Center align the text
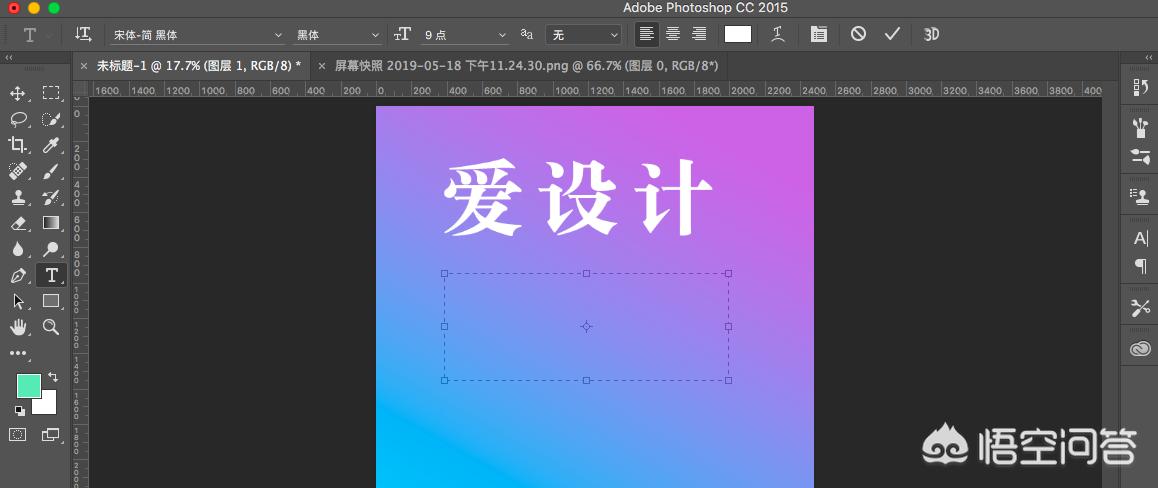1158x488 pixels. pyautogui.click(x=673, y=34)
